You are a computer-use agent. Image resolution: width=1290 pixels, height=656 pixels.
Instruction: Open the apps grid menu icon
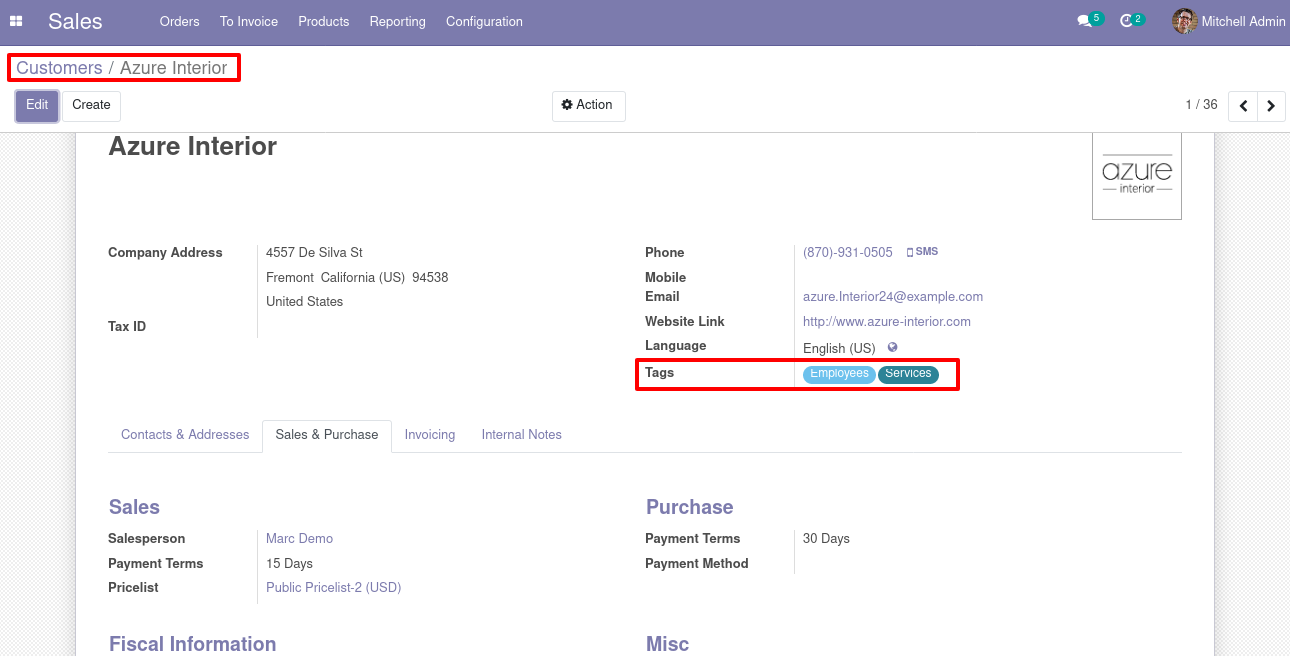pos(16,21)
